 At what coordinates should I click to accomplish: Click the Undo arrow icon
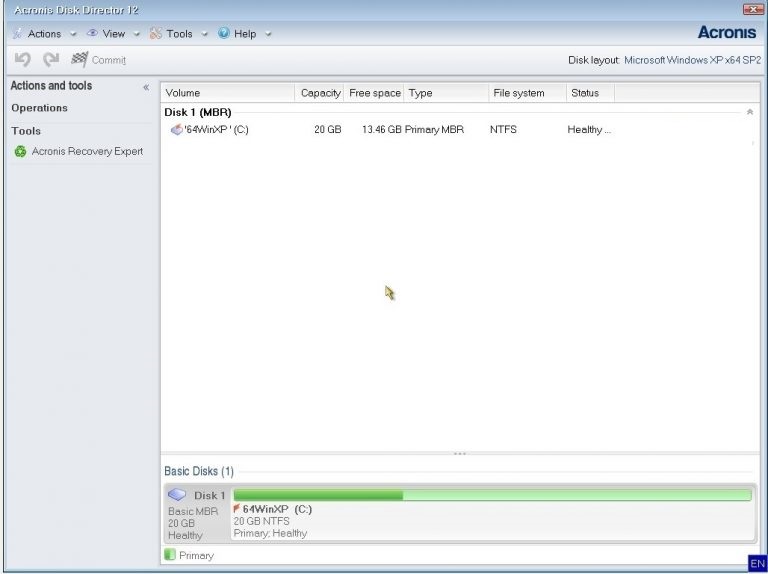[23, 60]
